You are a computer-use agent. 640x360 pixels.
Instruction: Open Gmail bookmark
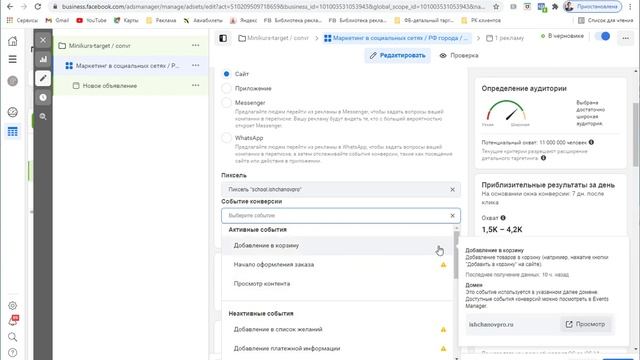coord(57,20)
